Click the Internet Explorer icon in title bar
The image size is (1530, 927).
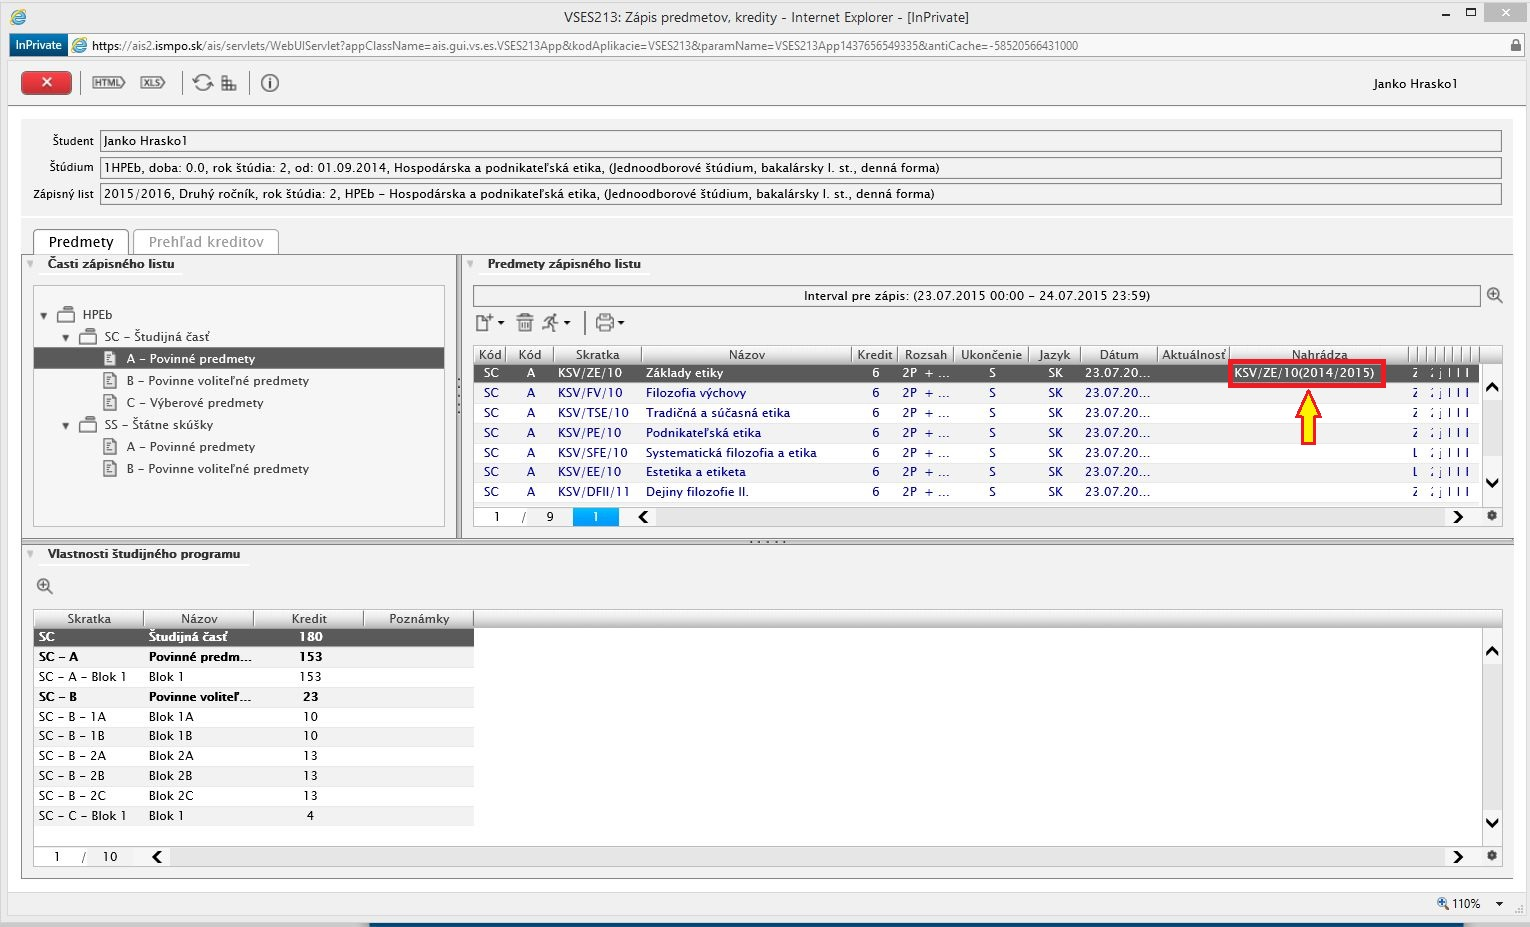pos(17,16)
